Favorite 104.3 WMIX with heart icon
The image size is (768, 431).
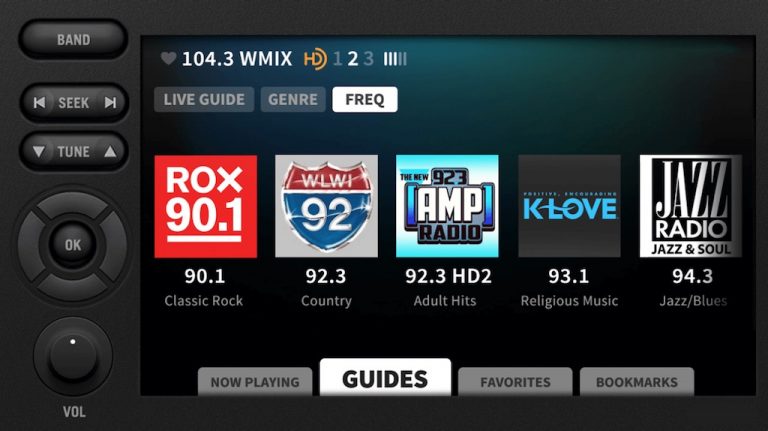pos(168,58)
